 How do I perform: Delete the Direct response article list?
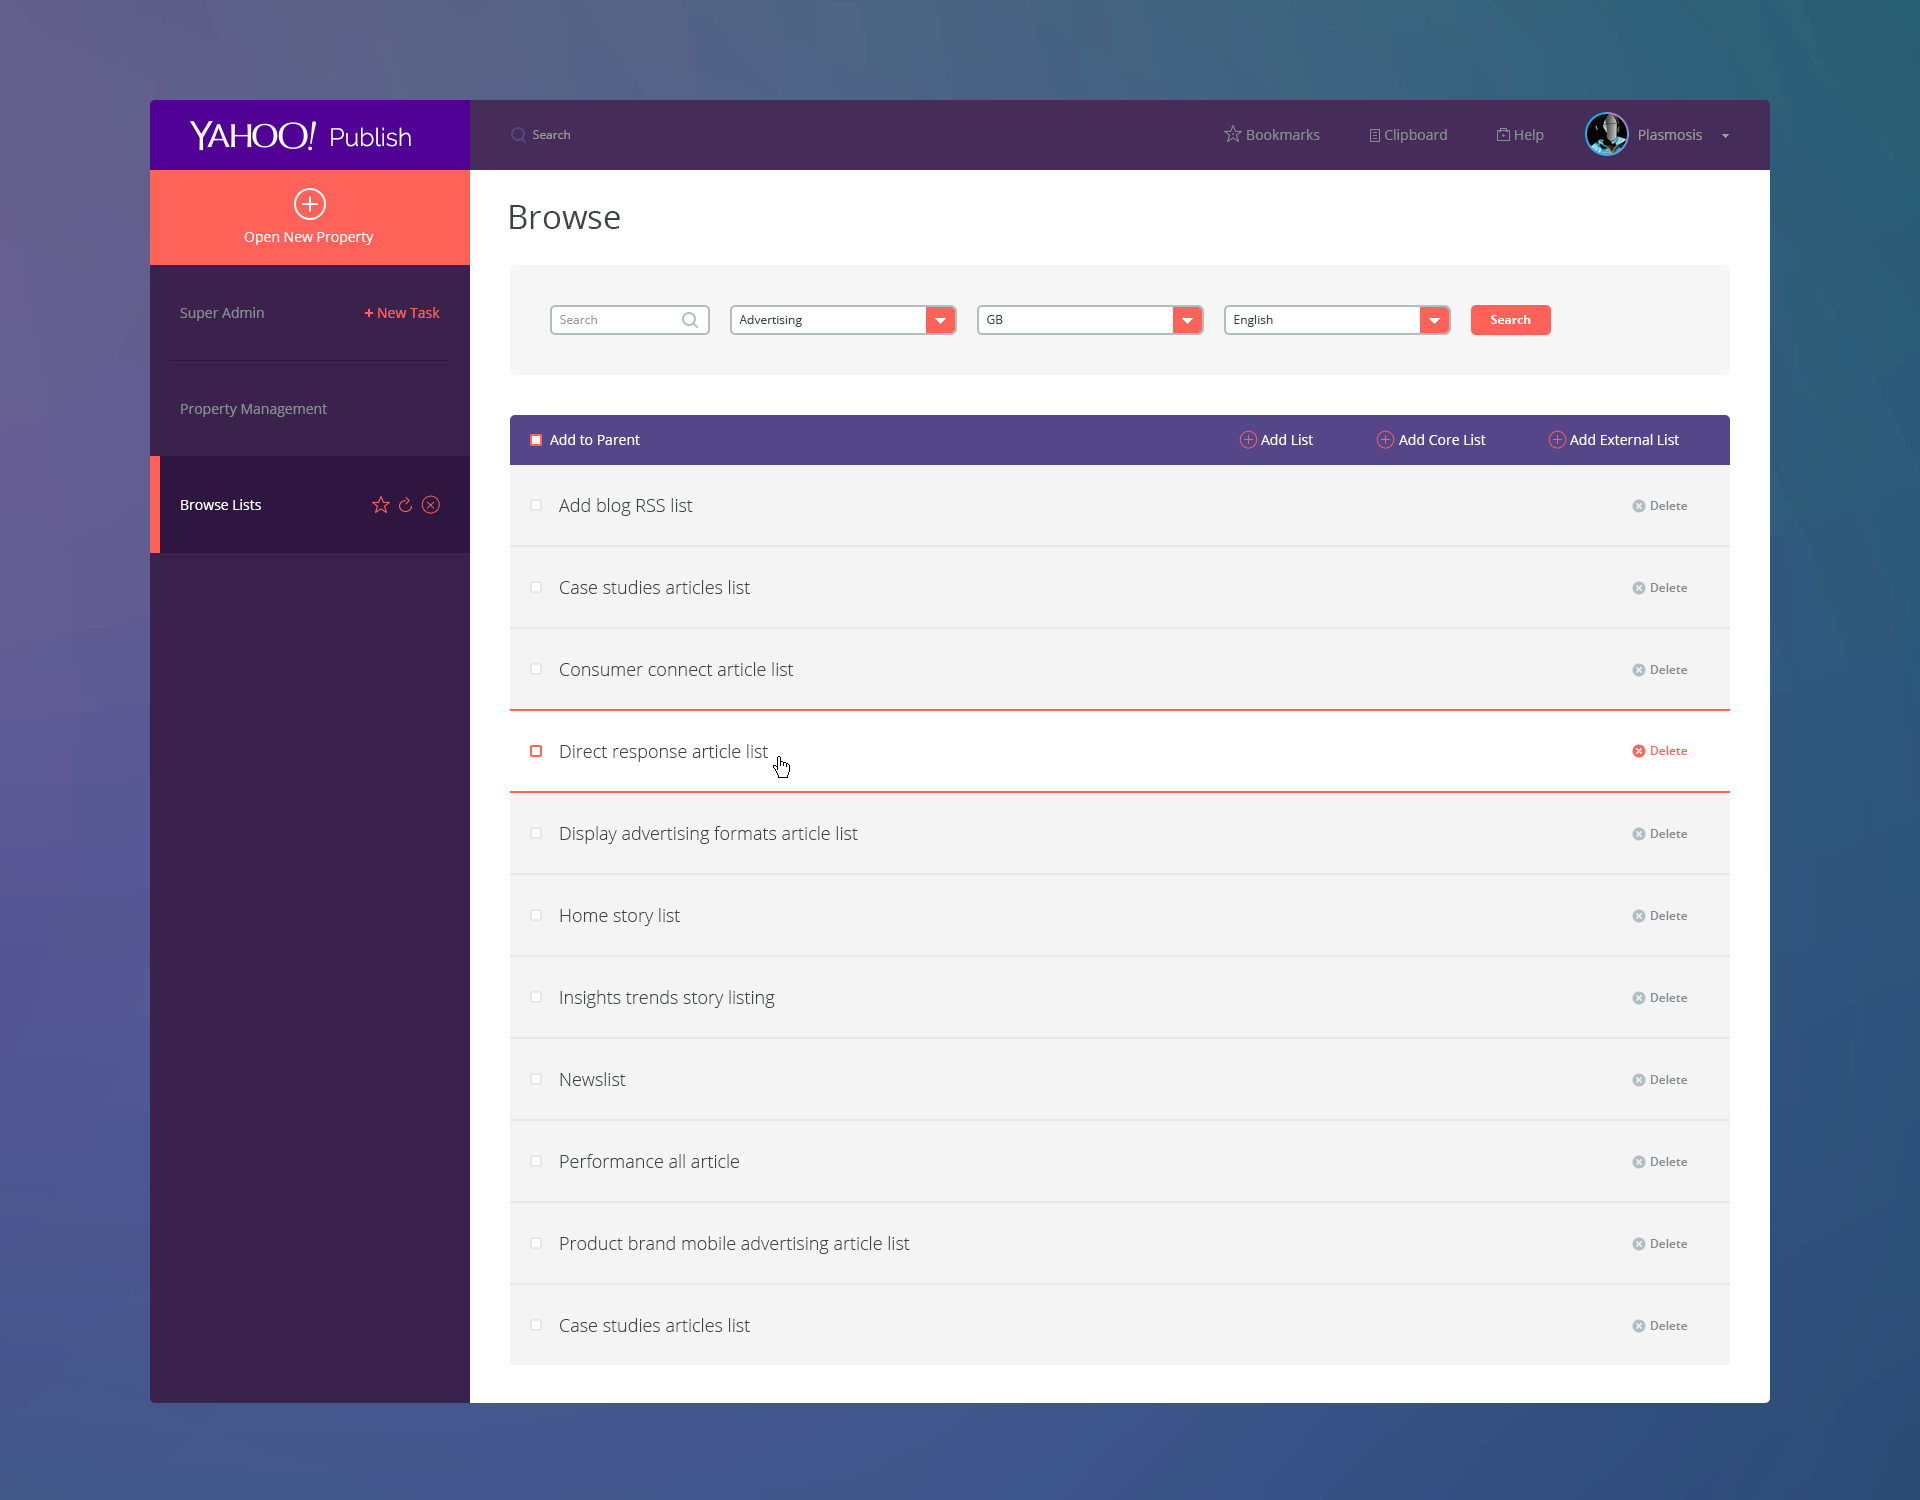pos(1660,751)
